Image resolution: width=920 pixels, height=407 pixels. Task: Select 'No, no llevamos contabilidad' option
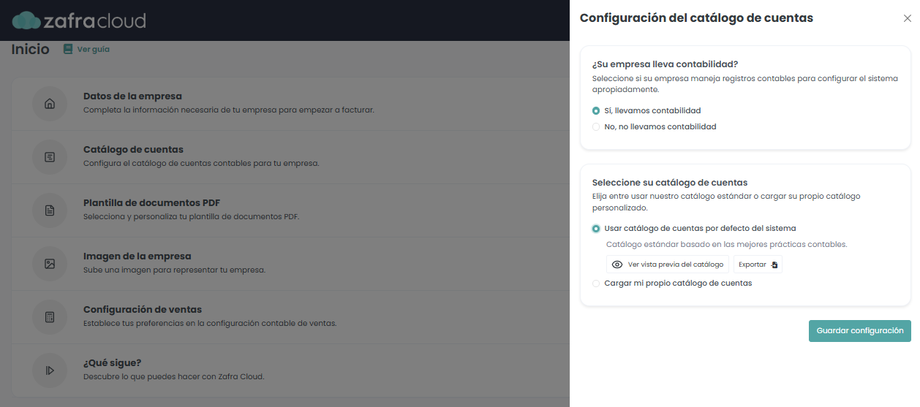tap(596, 127)
